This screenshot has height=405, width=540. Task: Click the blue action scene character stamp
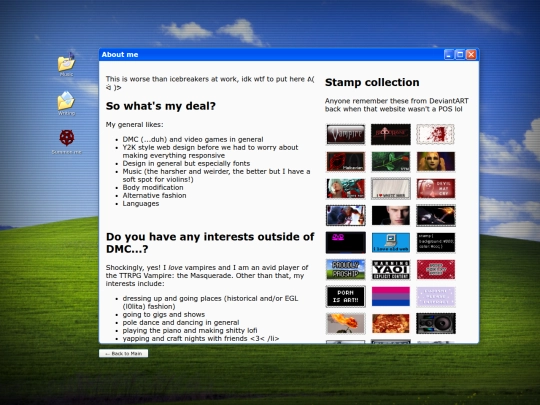[346, 215]
